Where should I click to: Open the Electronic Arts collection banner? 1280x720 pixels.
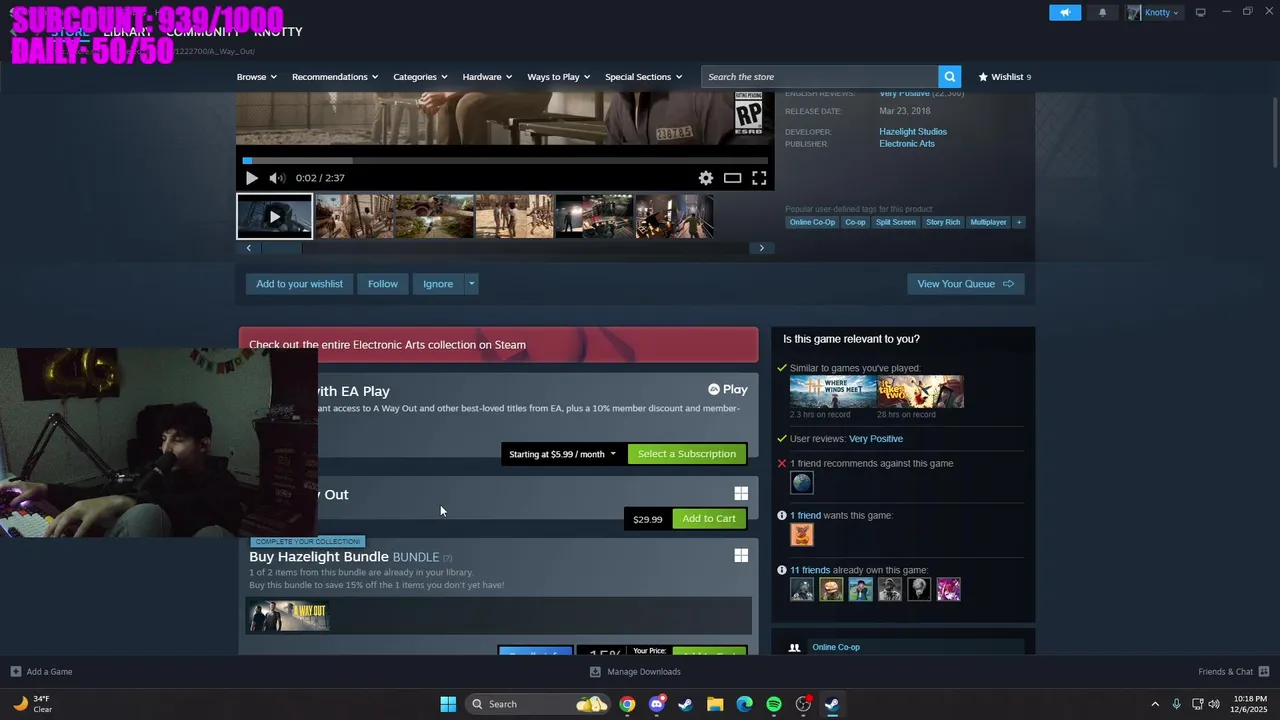point(498,345)
